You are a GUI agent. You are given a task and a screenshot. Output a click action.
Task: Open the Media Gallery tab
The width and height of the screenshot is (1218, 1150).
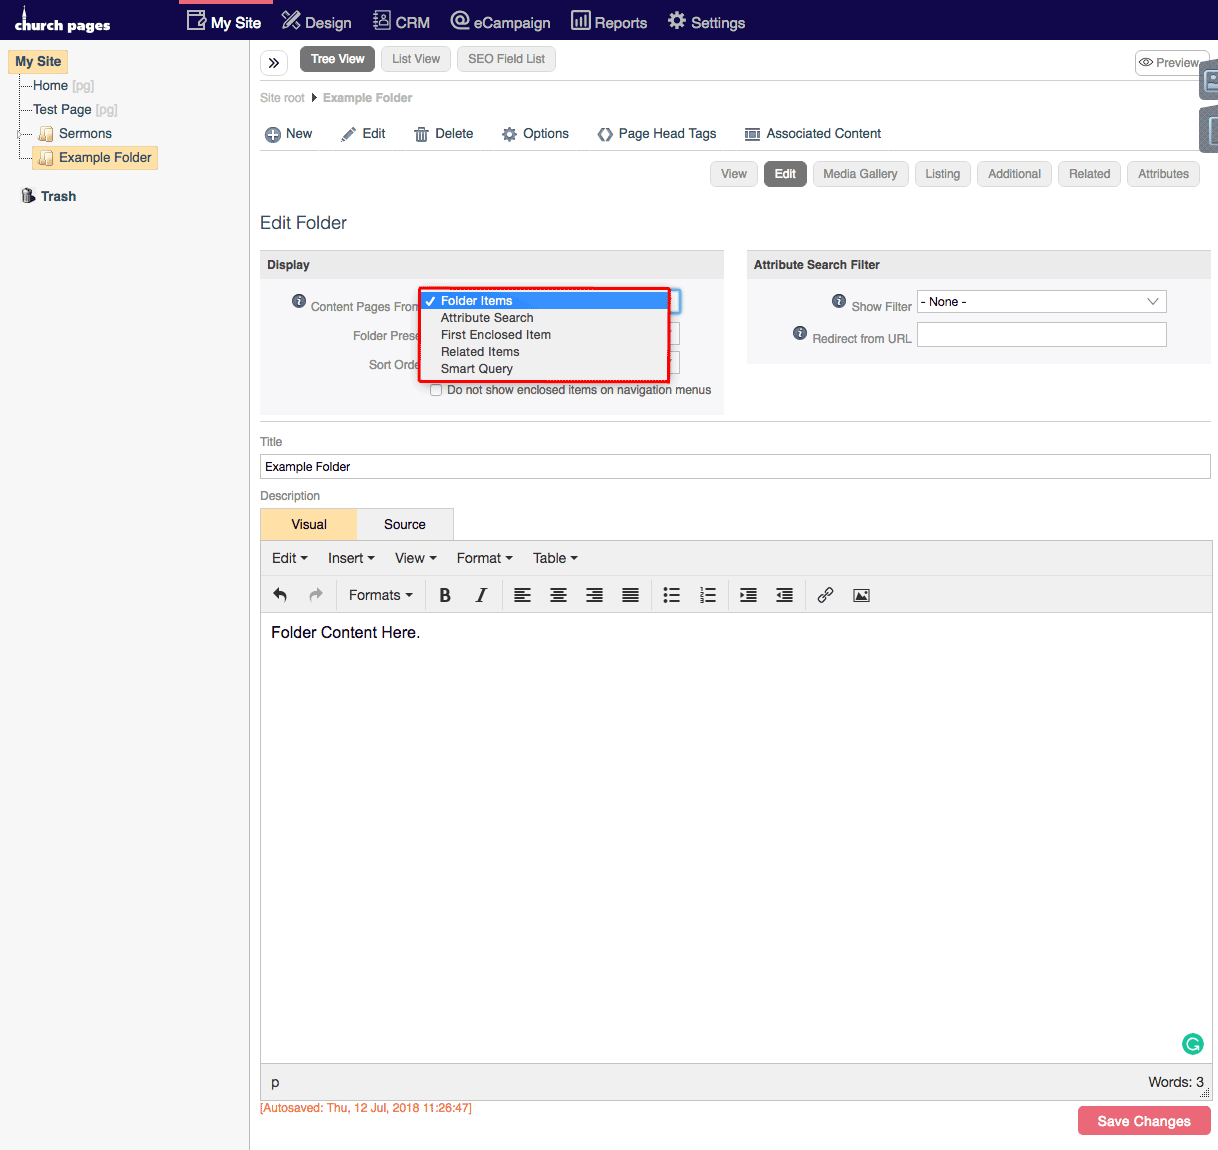[860, 174]
